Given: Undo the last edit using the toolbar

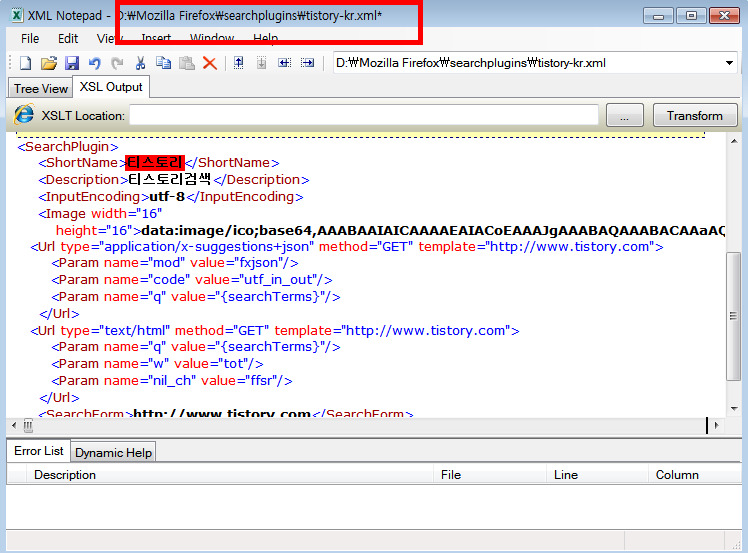Looking at the screenshot, I should pyautogui.click(x=95, y=63).
